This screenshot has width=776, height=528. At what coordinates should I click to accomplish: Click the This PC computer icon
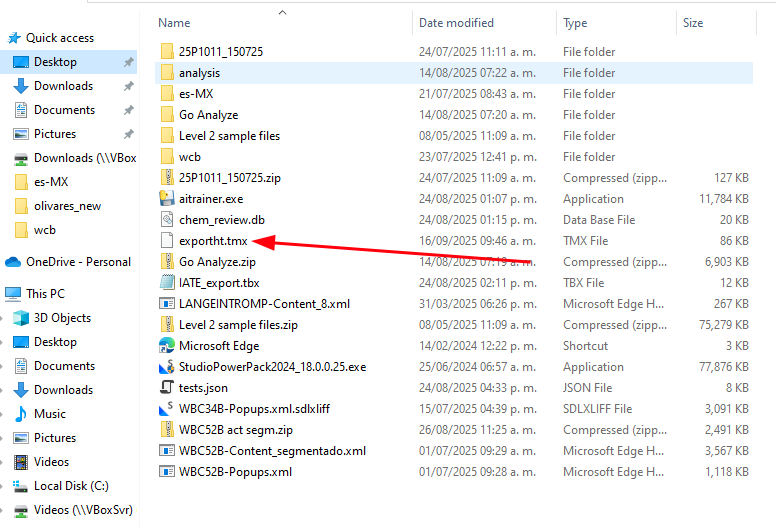(13, 294)
